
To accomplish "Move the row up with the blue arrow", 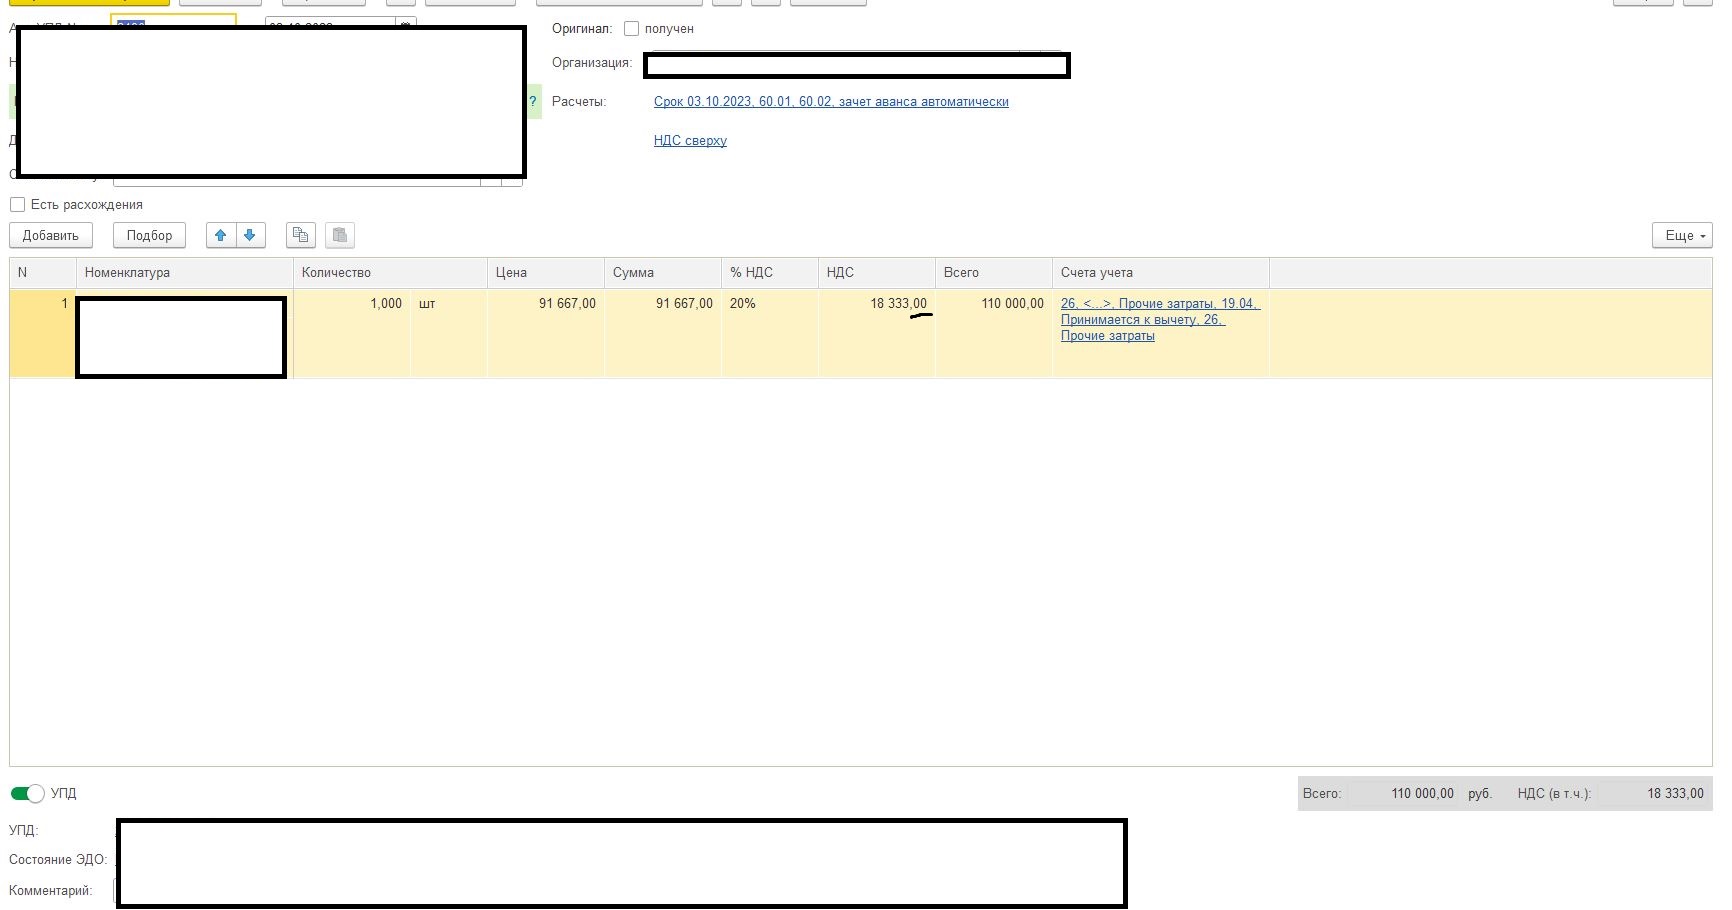I will 221,236.
